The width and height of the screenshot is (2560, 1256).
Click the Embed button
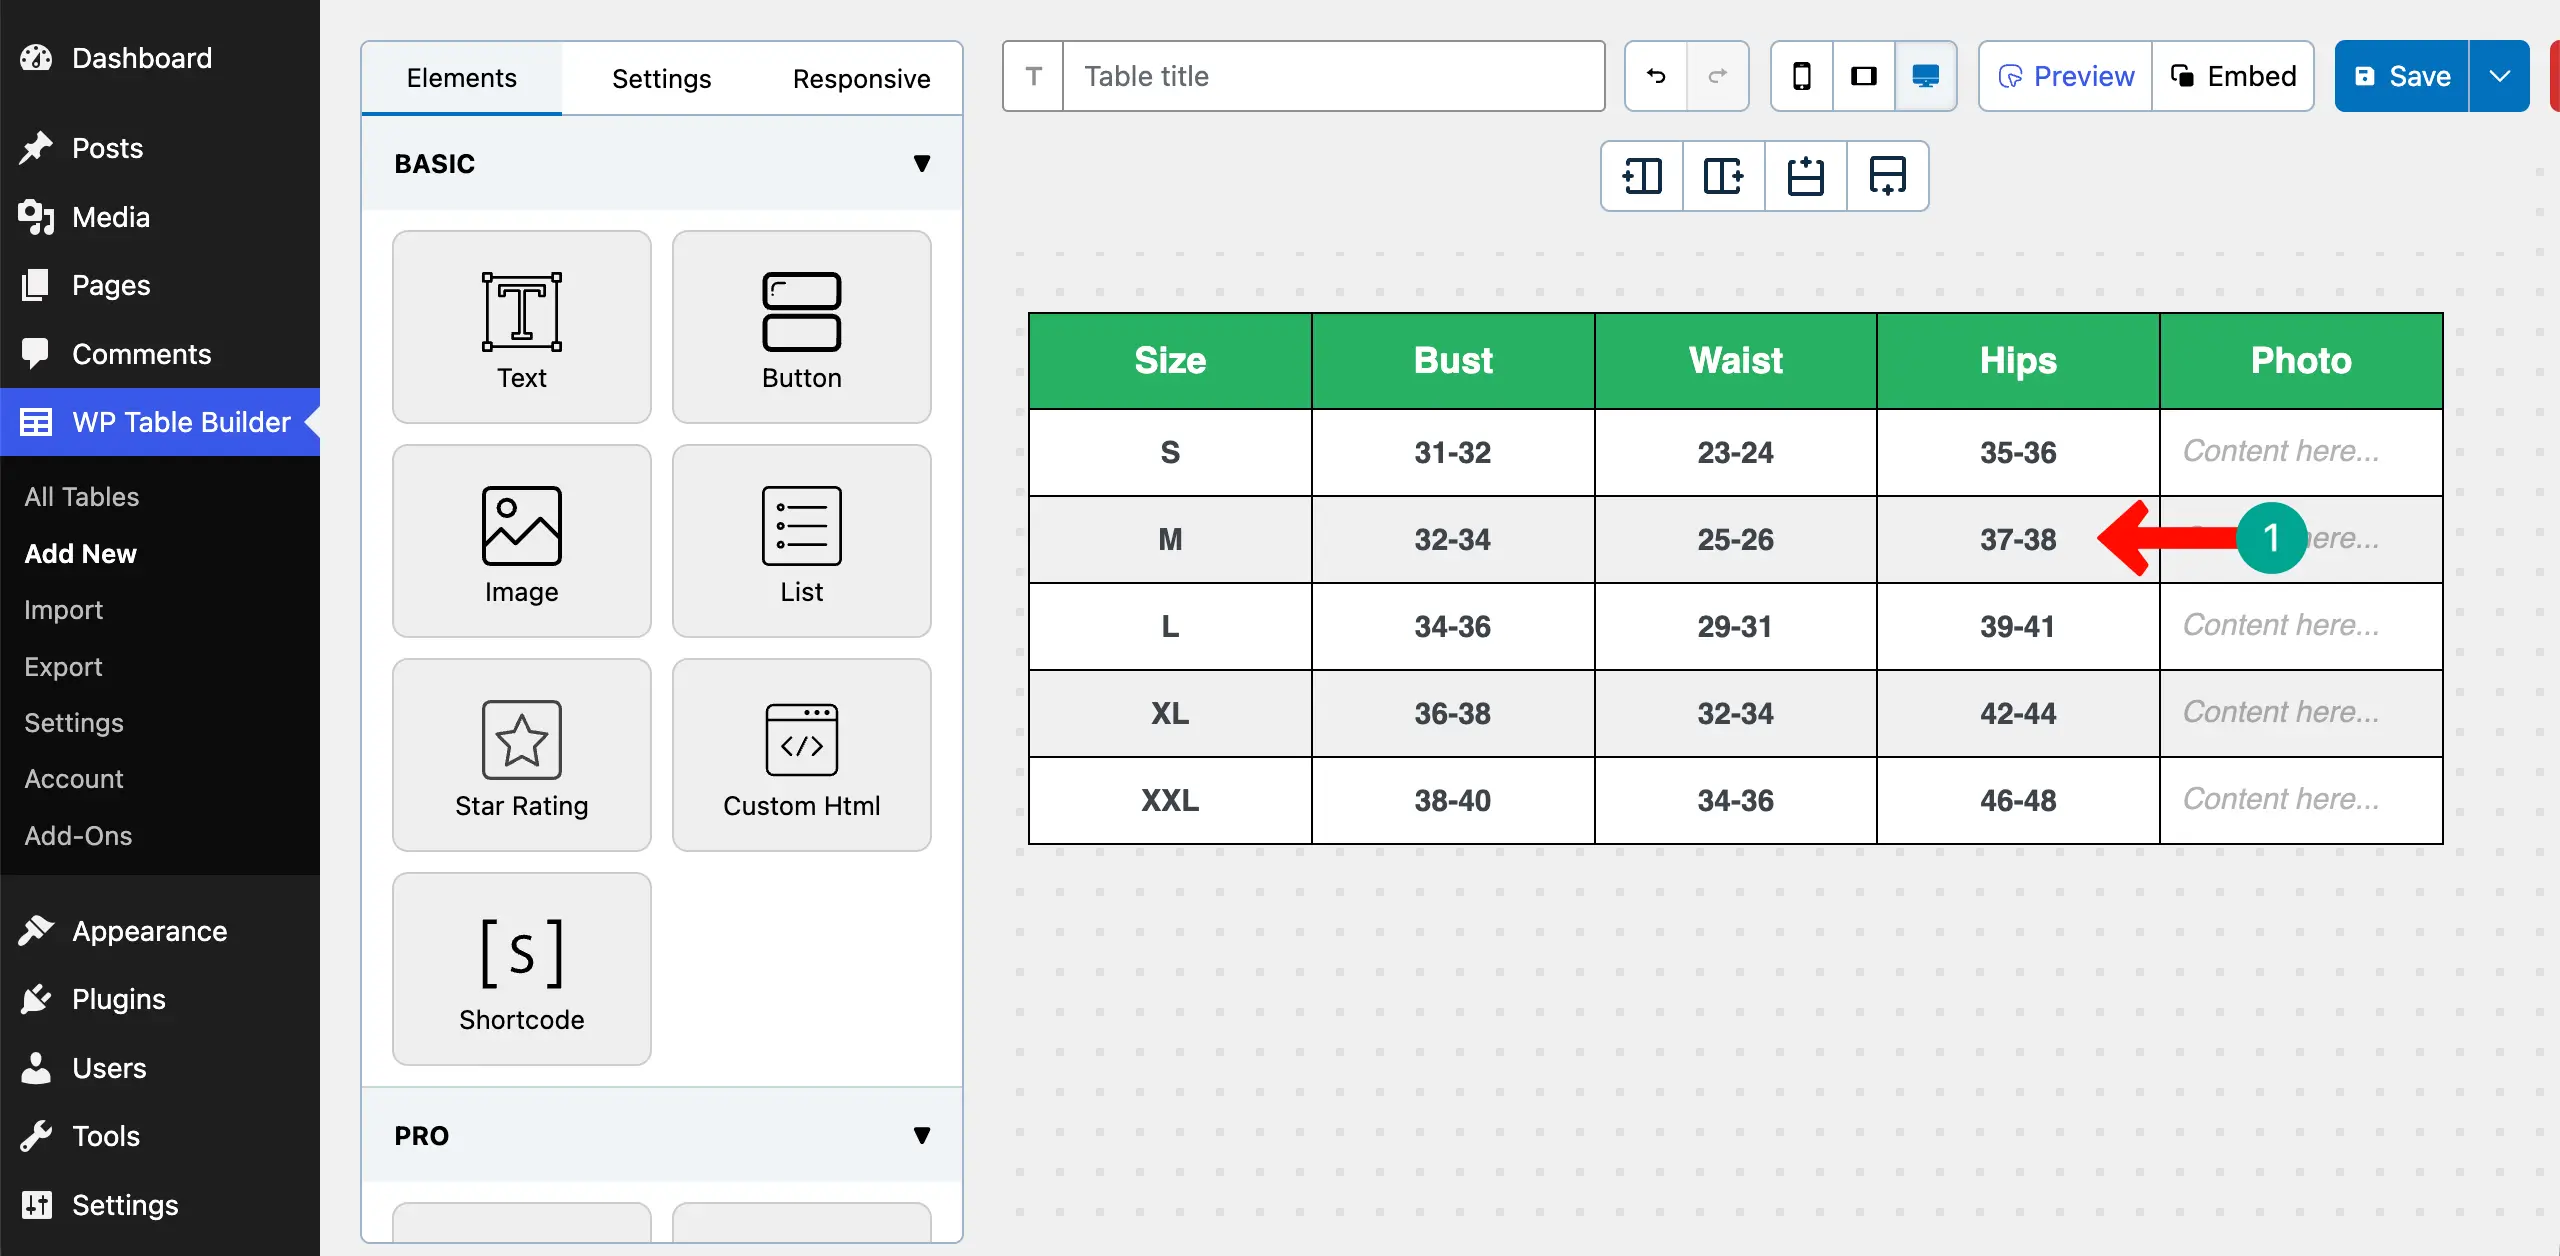(x=2233, y=76)
